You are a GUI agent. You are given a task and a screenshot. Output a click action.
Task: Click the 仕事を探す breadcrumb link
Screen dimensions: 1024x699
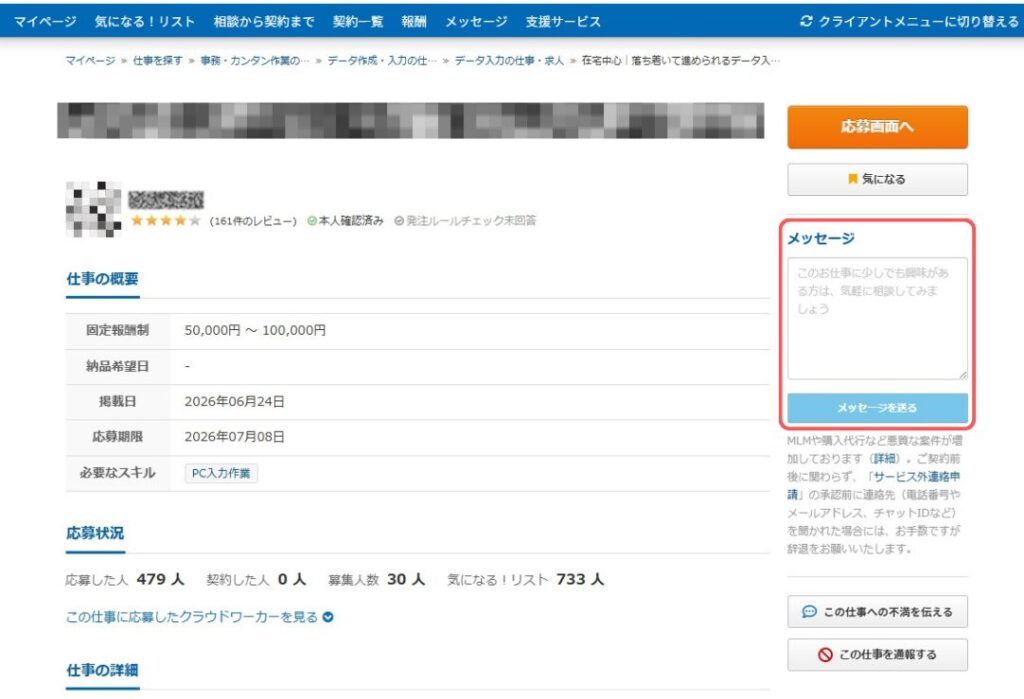[157, 60]
